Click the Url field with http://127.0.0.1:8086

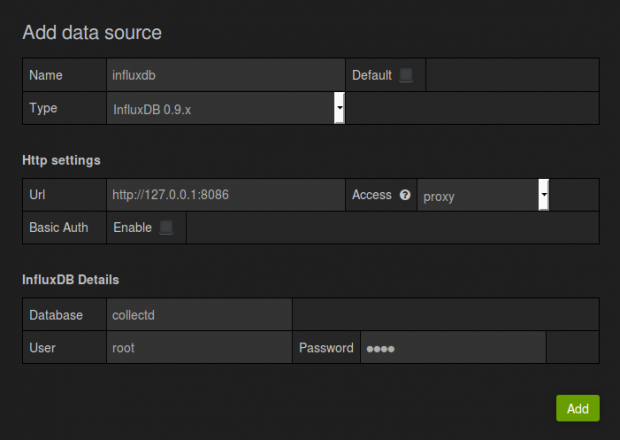[226, 195]
